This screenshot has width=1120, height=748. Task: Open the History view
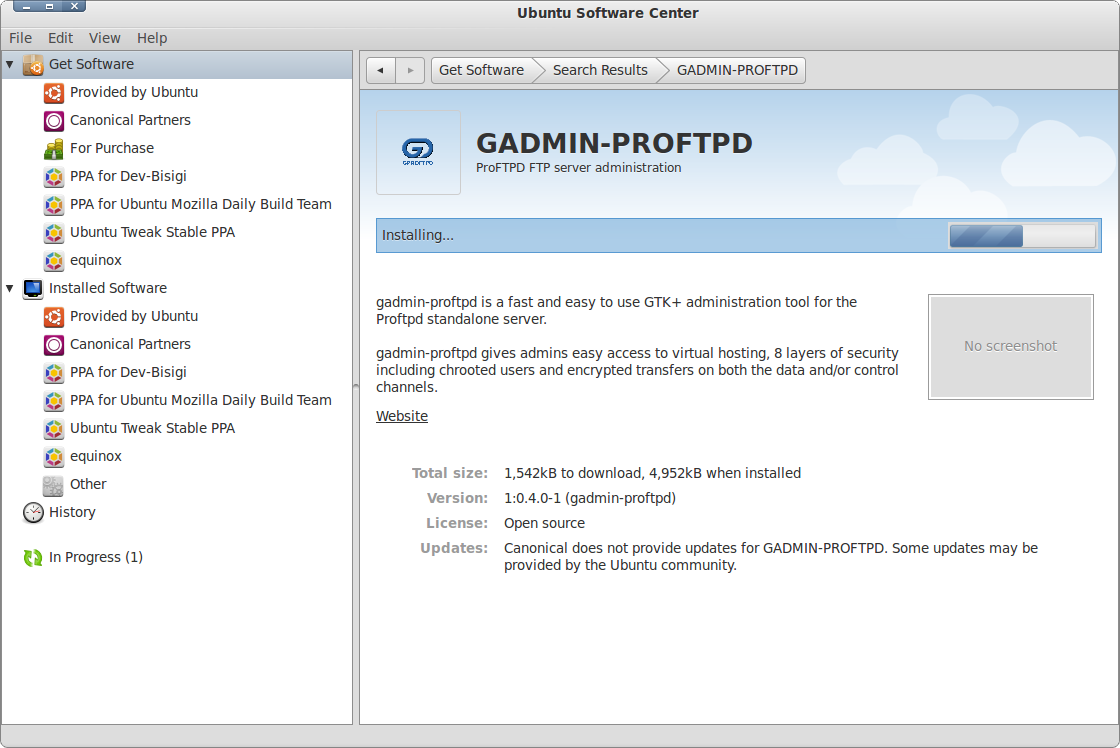72,512
